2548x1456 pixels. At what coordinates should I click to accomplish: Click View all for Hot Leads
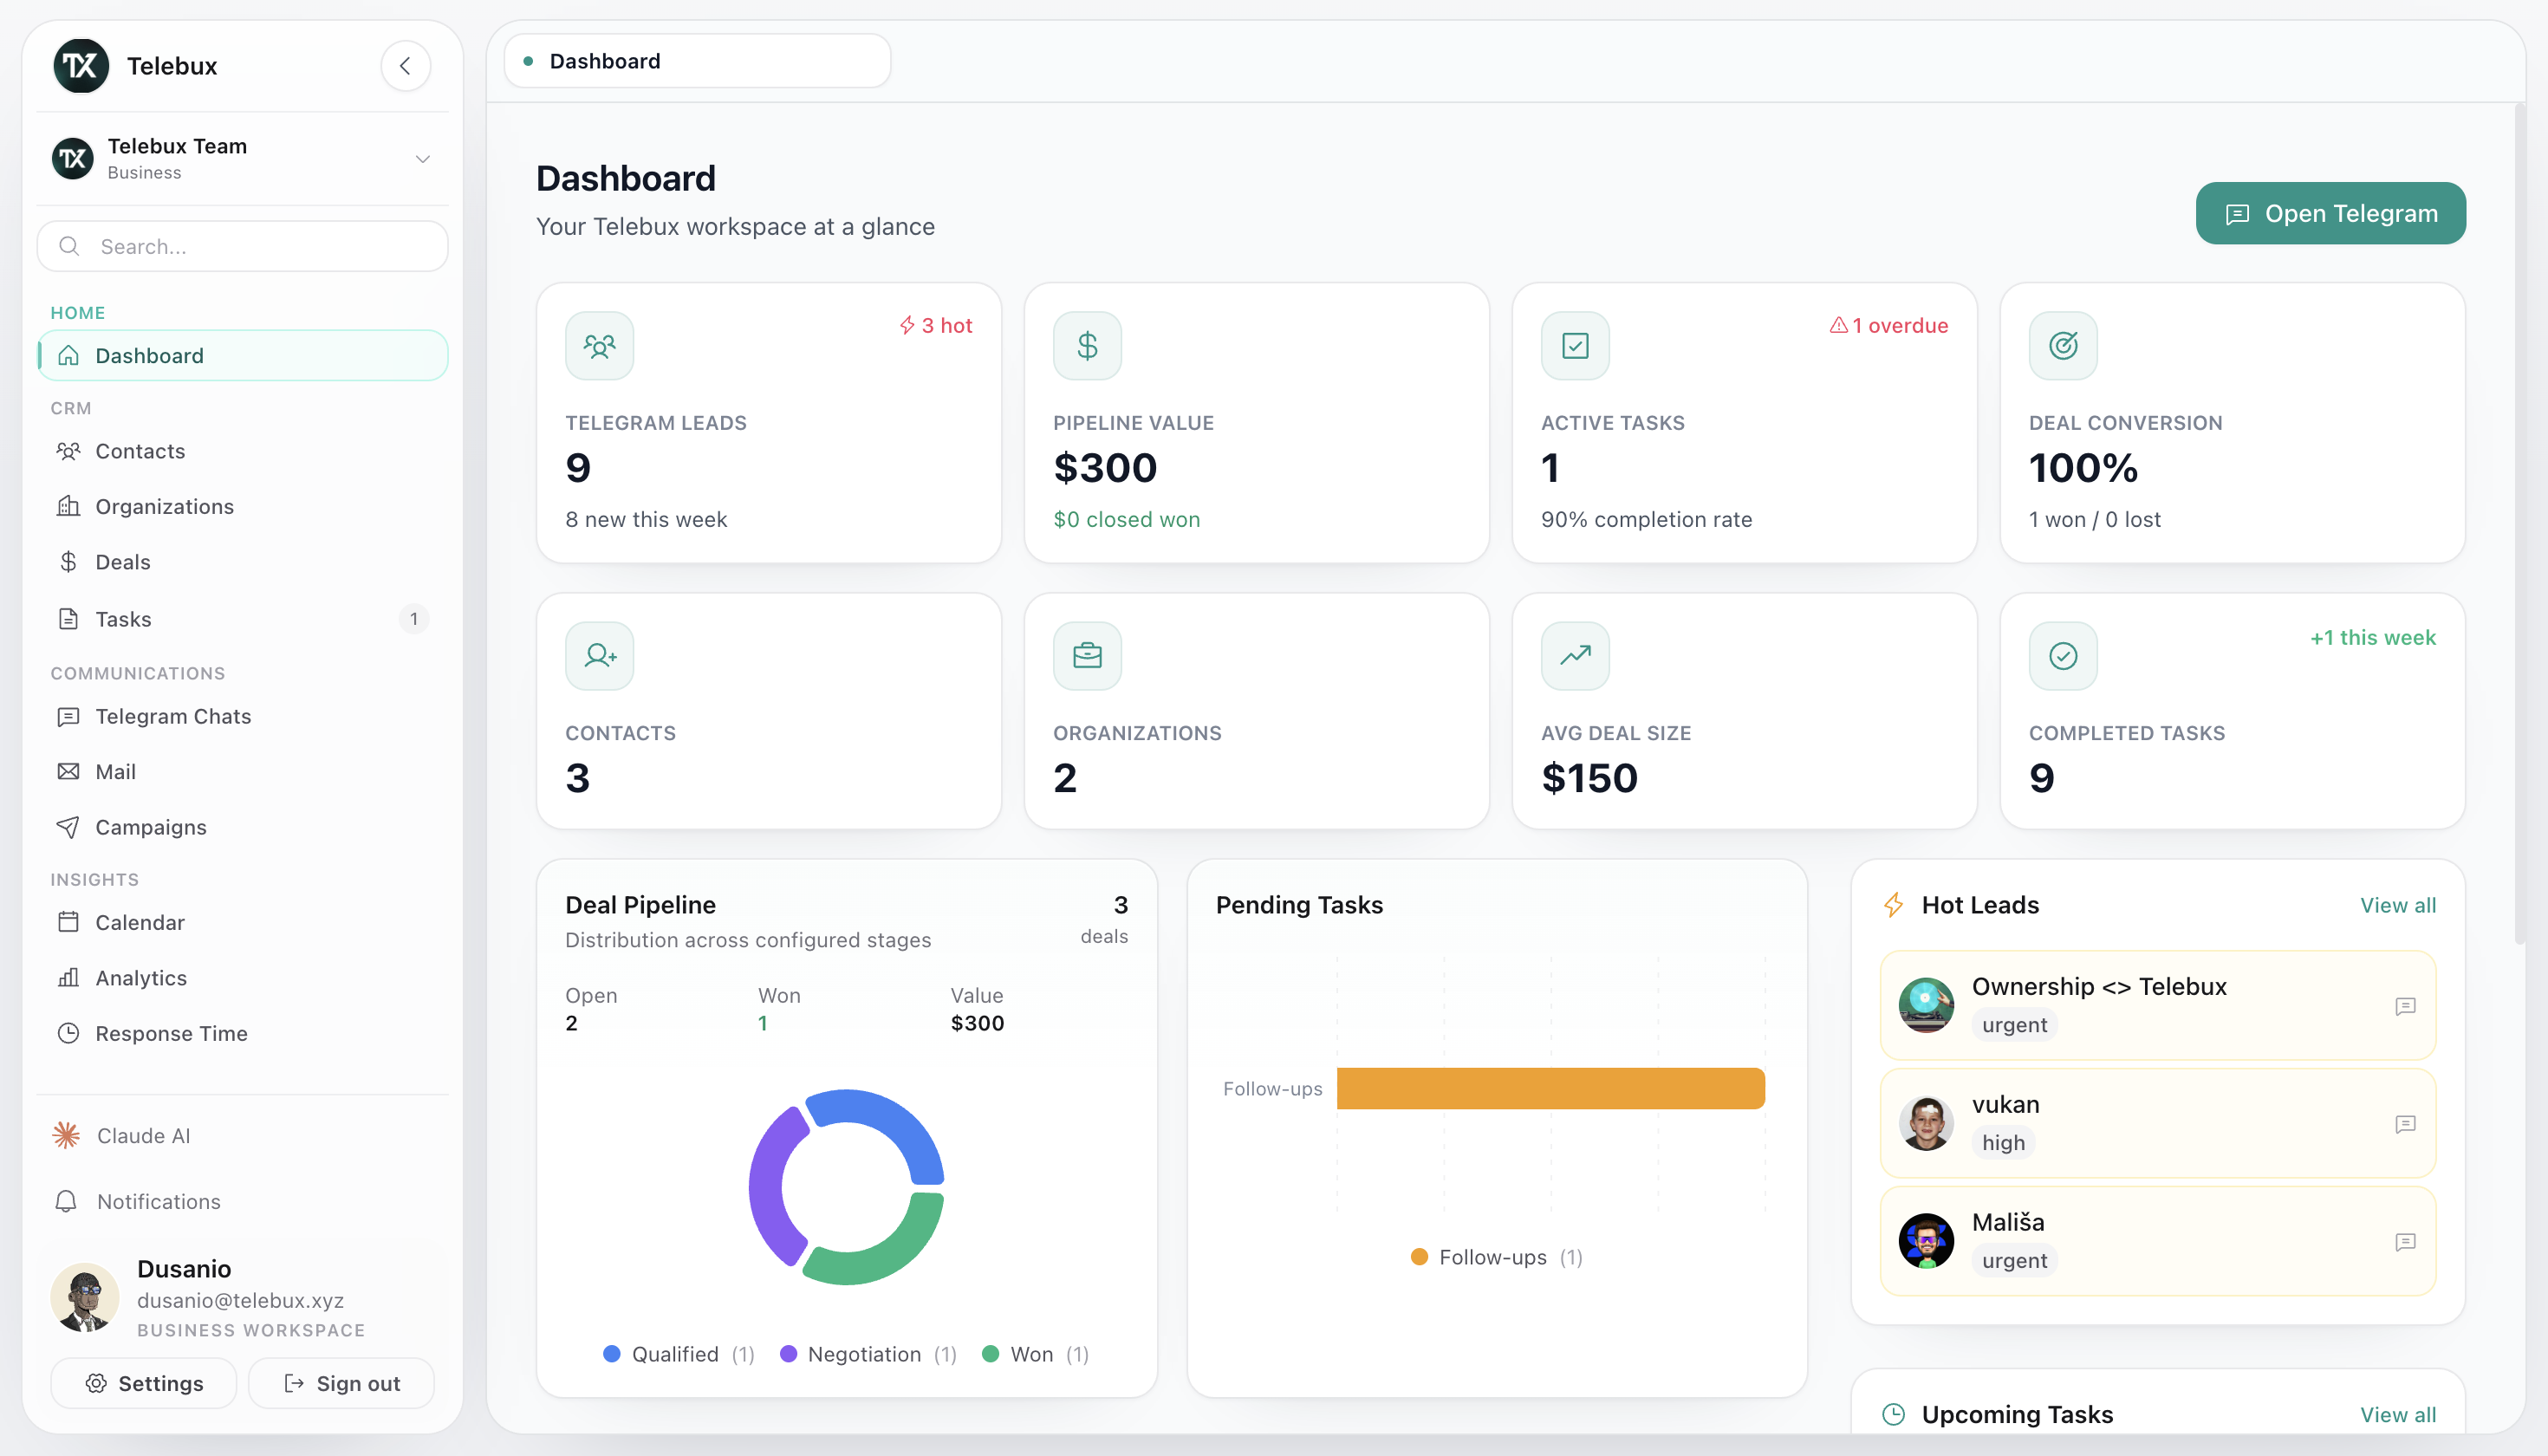(x=2398, y=905)
